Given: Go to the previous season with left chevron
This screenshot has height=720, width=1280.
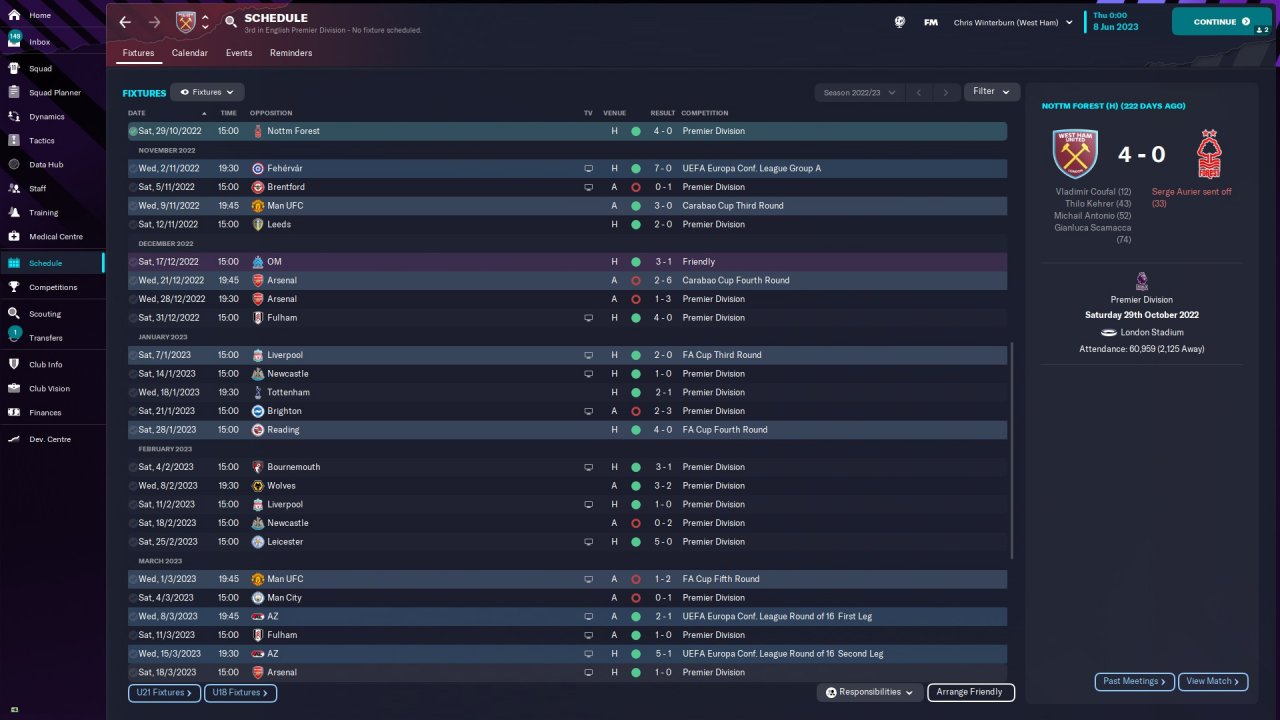Looking at the screenshot, I should coord(919,92).
